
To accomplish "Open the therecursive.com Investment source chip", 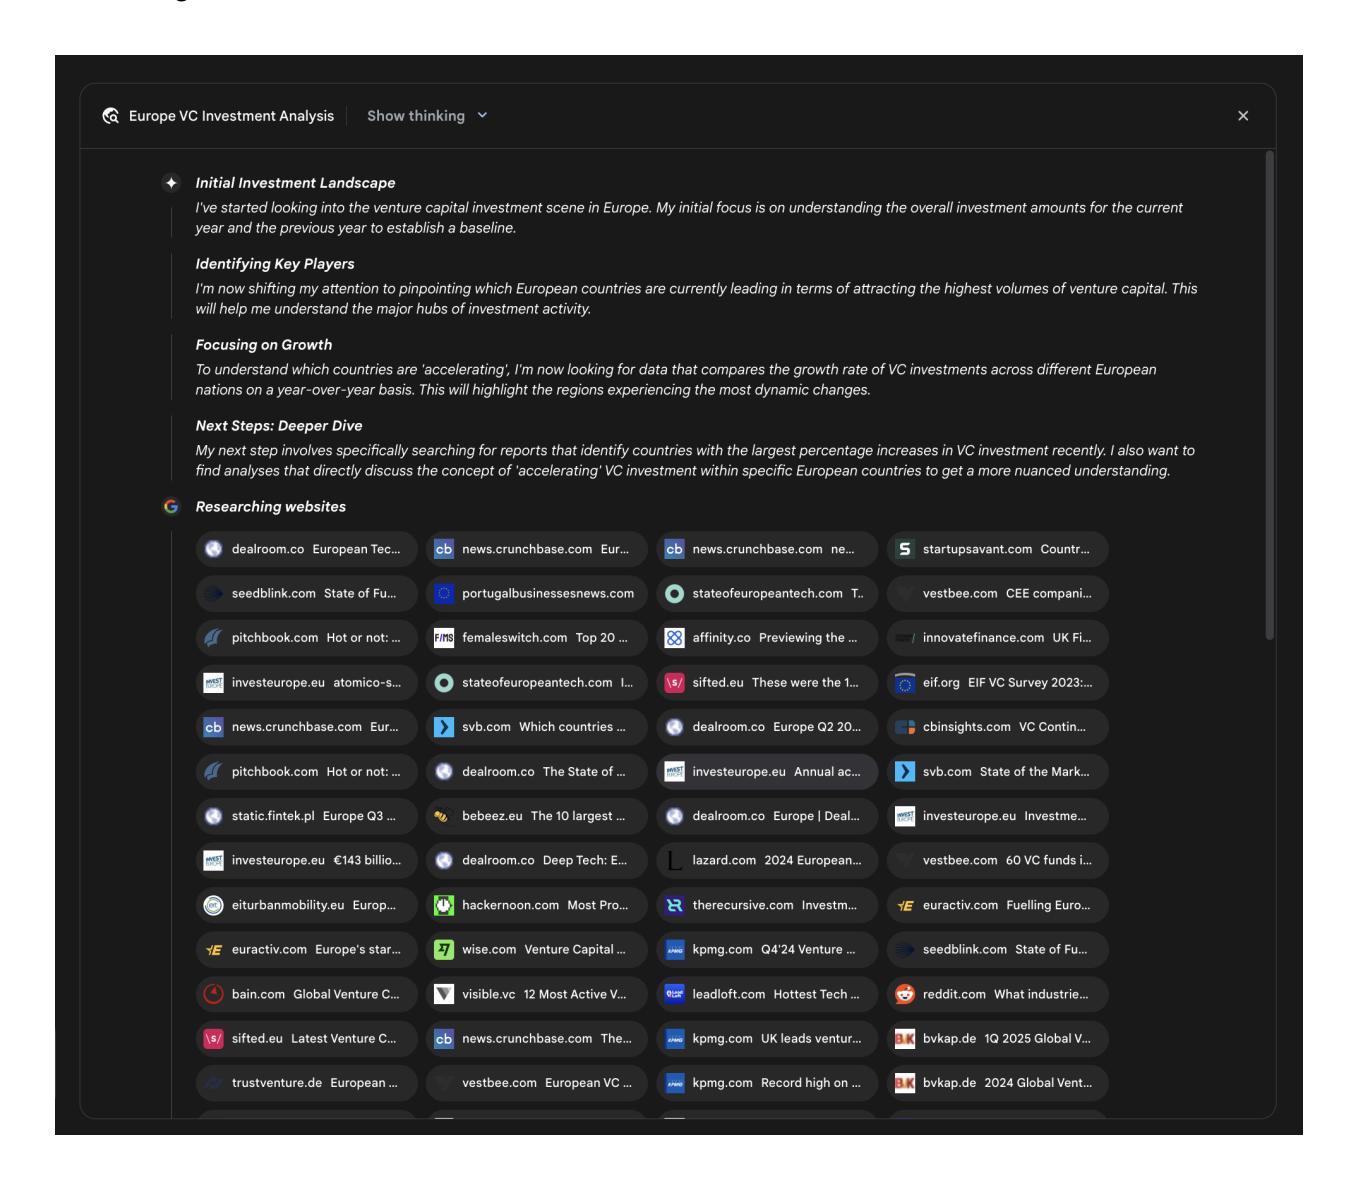I will [767, 905].
